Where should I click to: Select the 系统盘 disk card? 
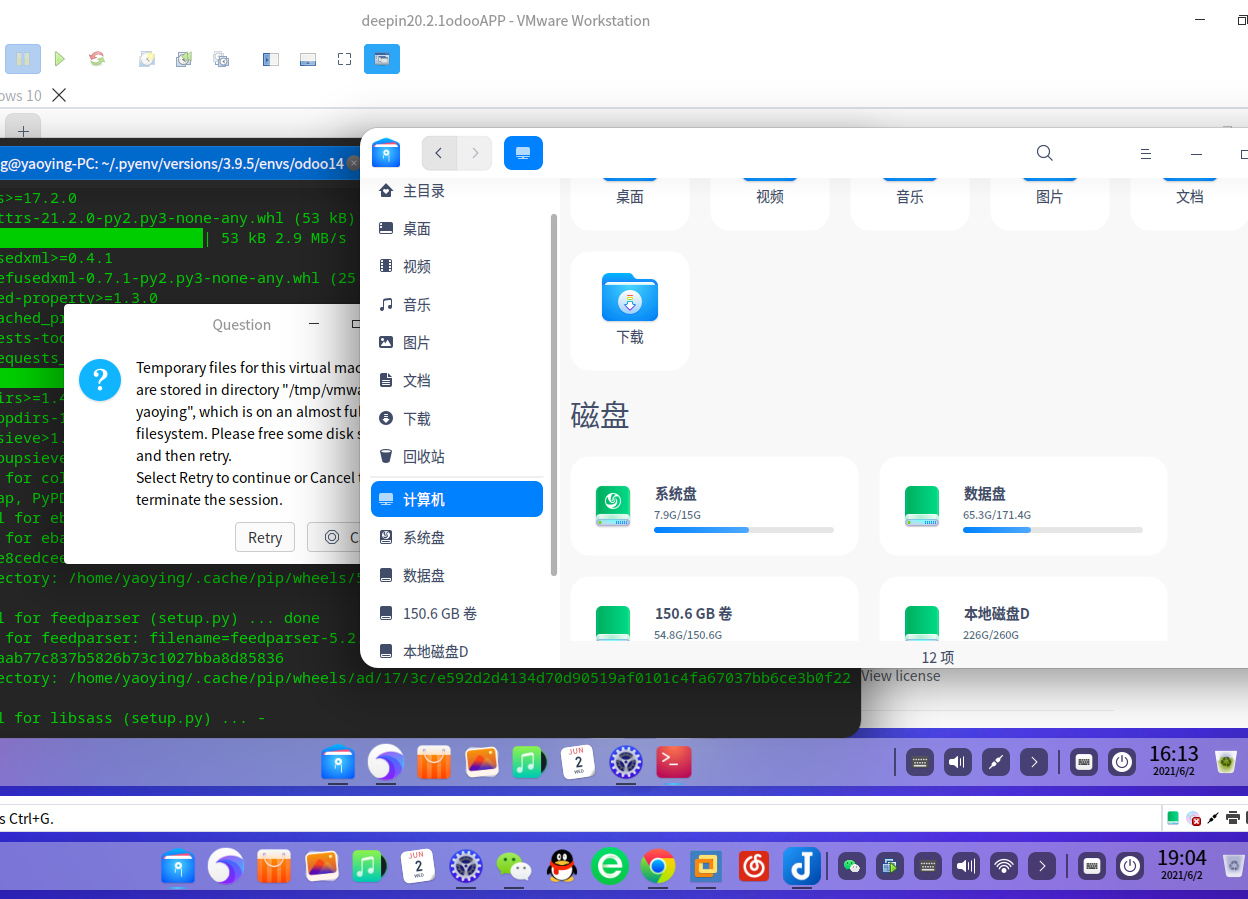click(714, 506)
